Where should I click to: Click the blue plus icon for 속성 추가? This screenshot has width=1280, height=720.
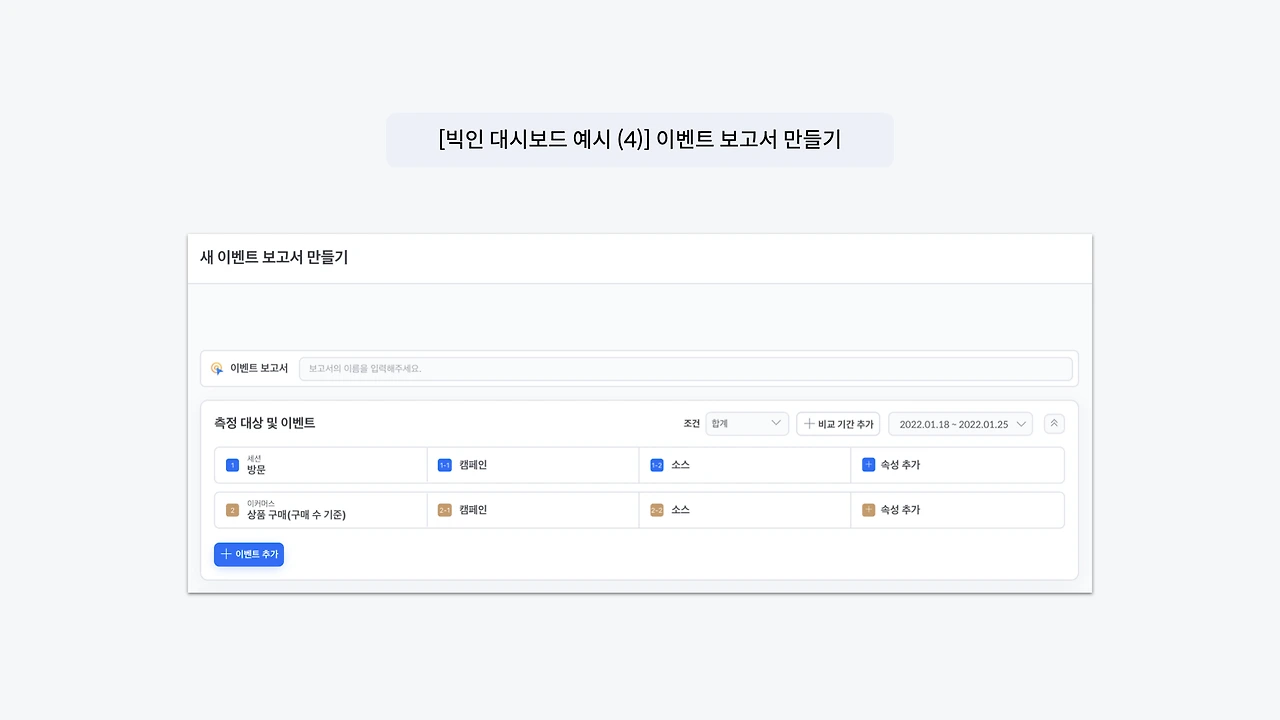[868, 465]
